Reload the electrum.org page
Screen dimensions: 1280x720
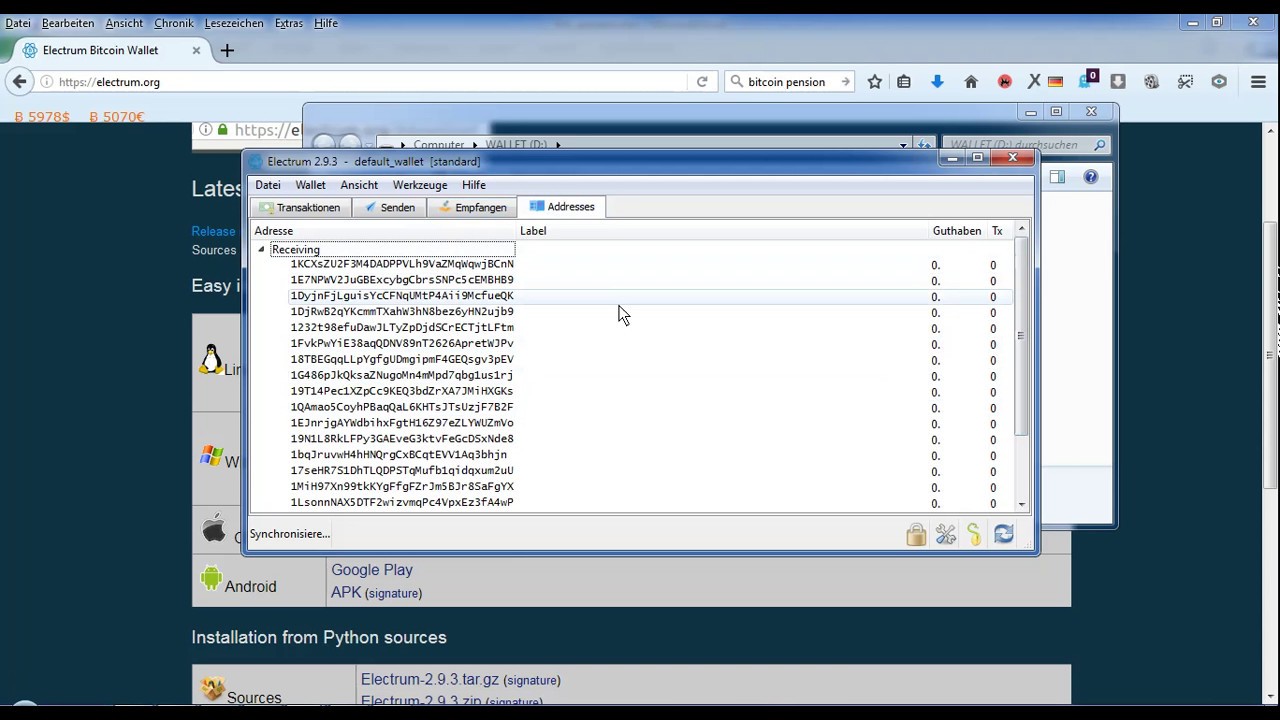click(702, 82)
